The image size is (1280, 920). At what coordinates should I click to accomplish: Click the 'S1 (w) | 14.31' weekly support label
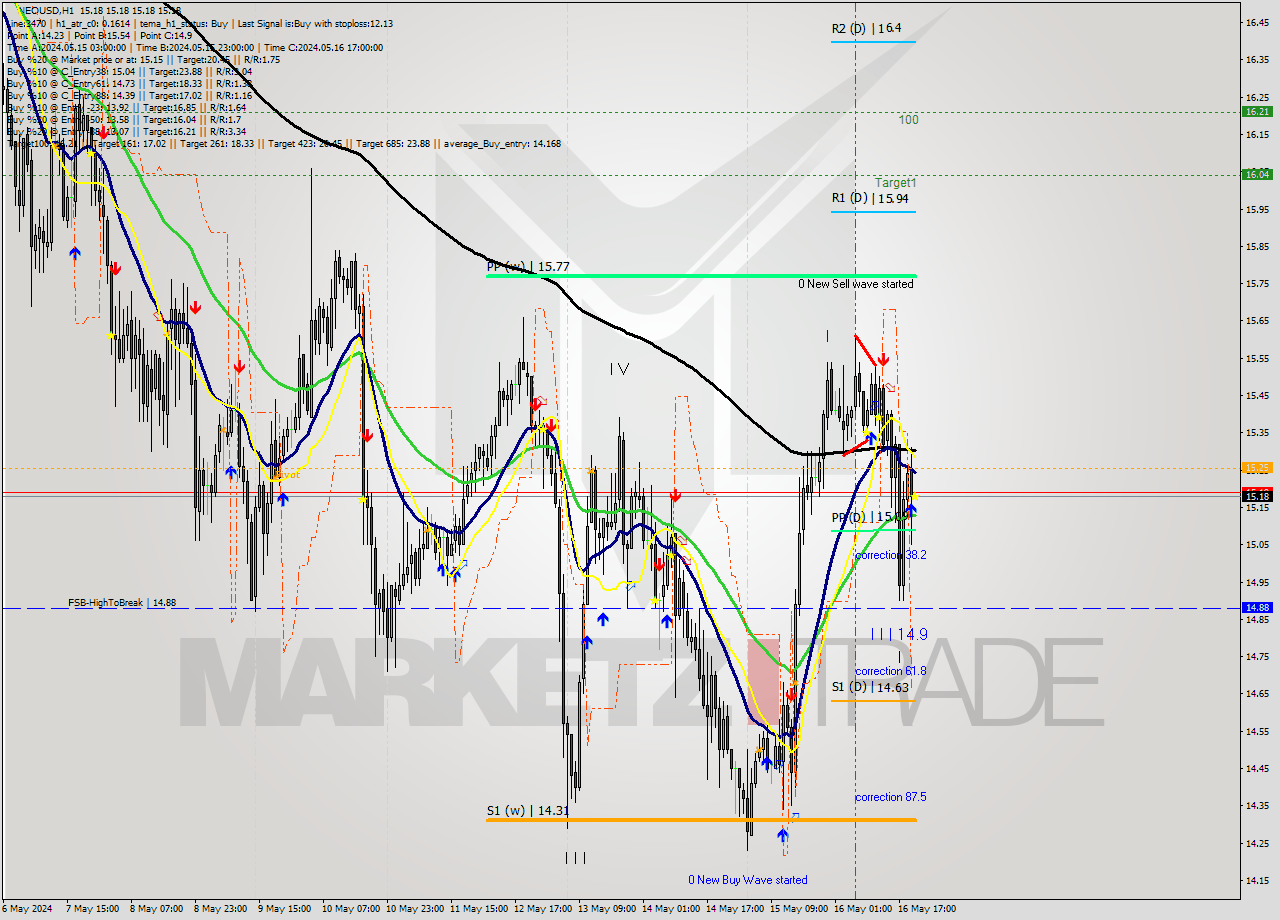pyautogui.click(x=528, y=811)
